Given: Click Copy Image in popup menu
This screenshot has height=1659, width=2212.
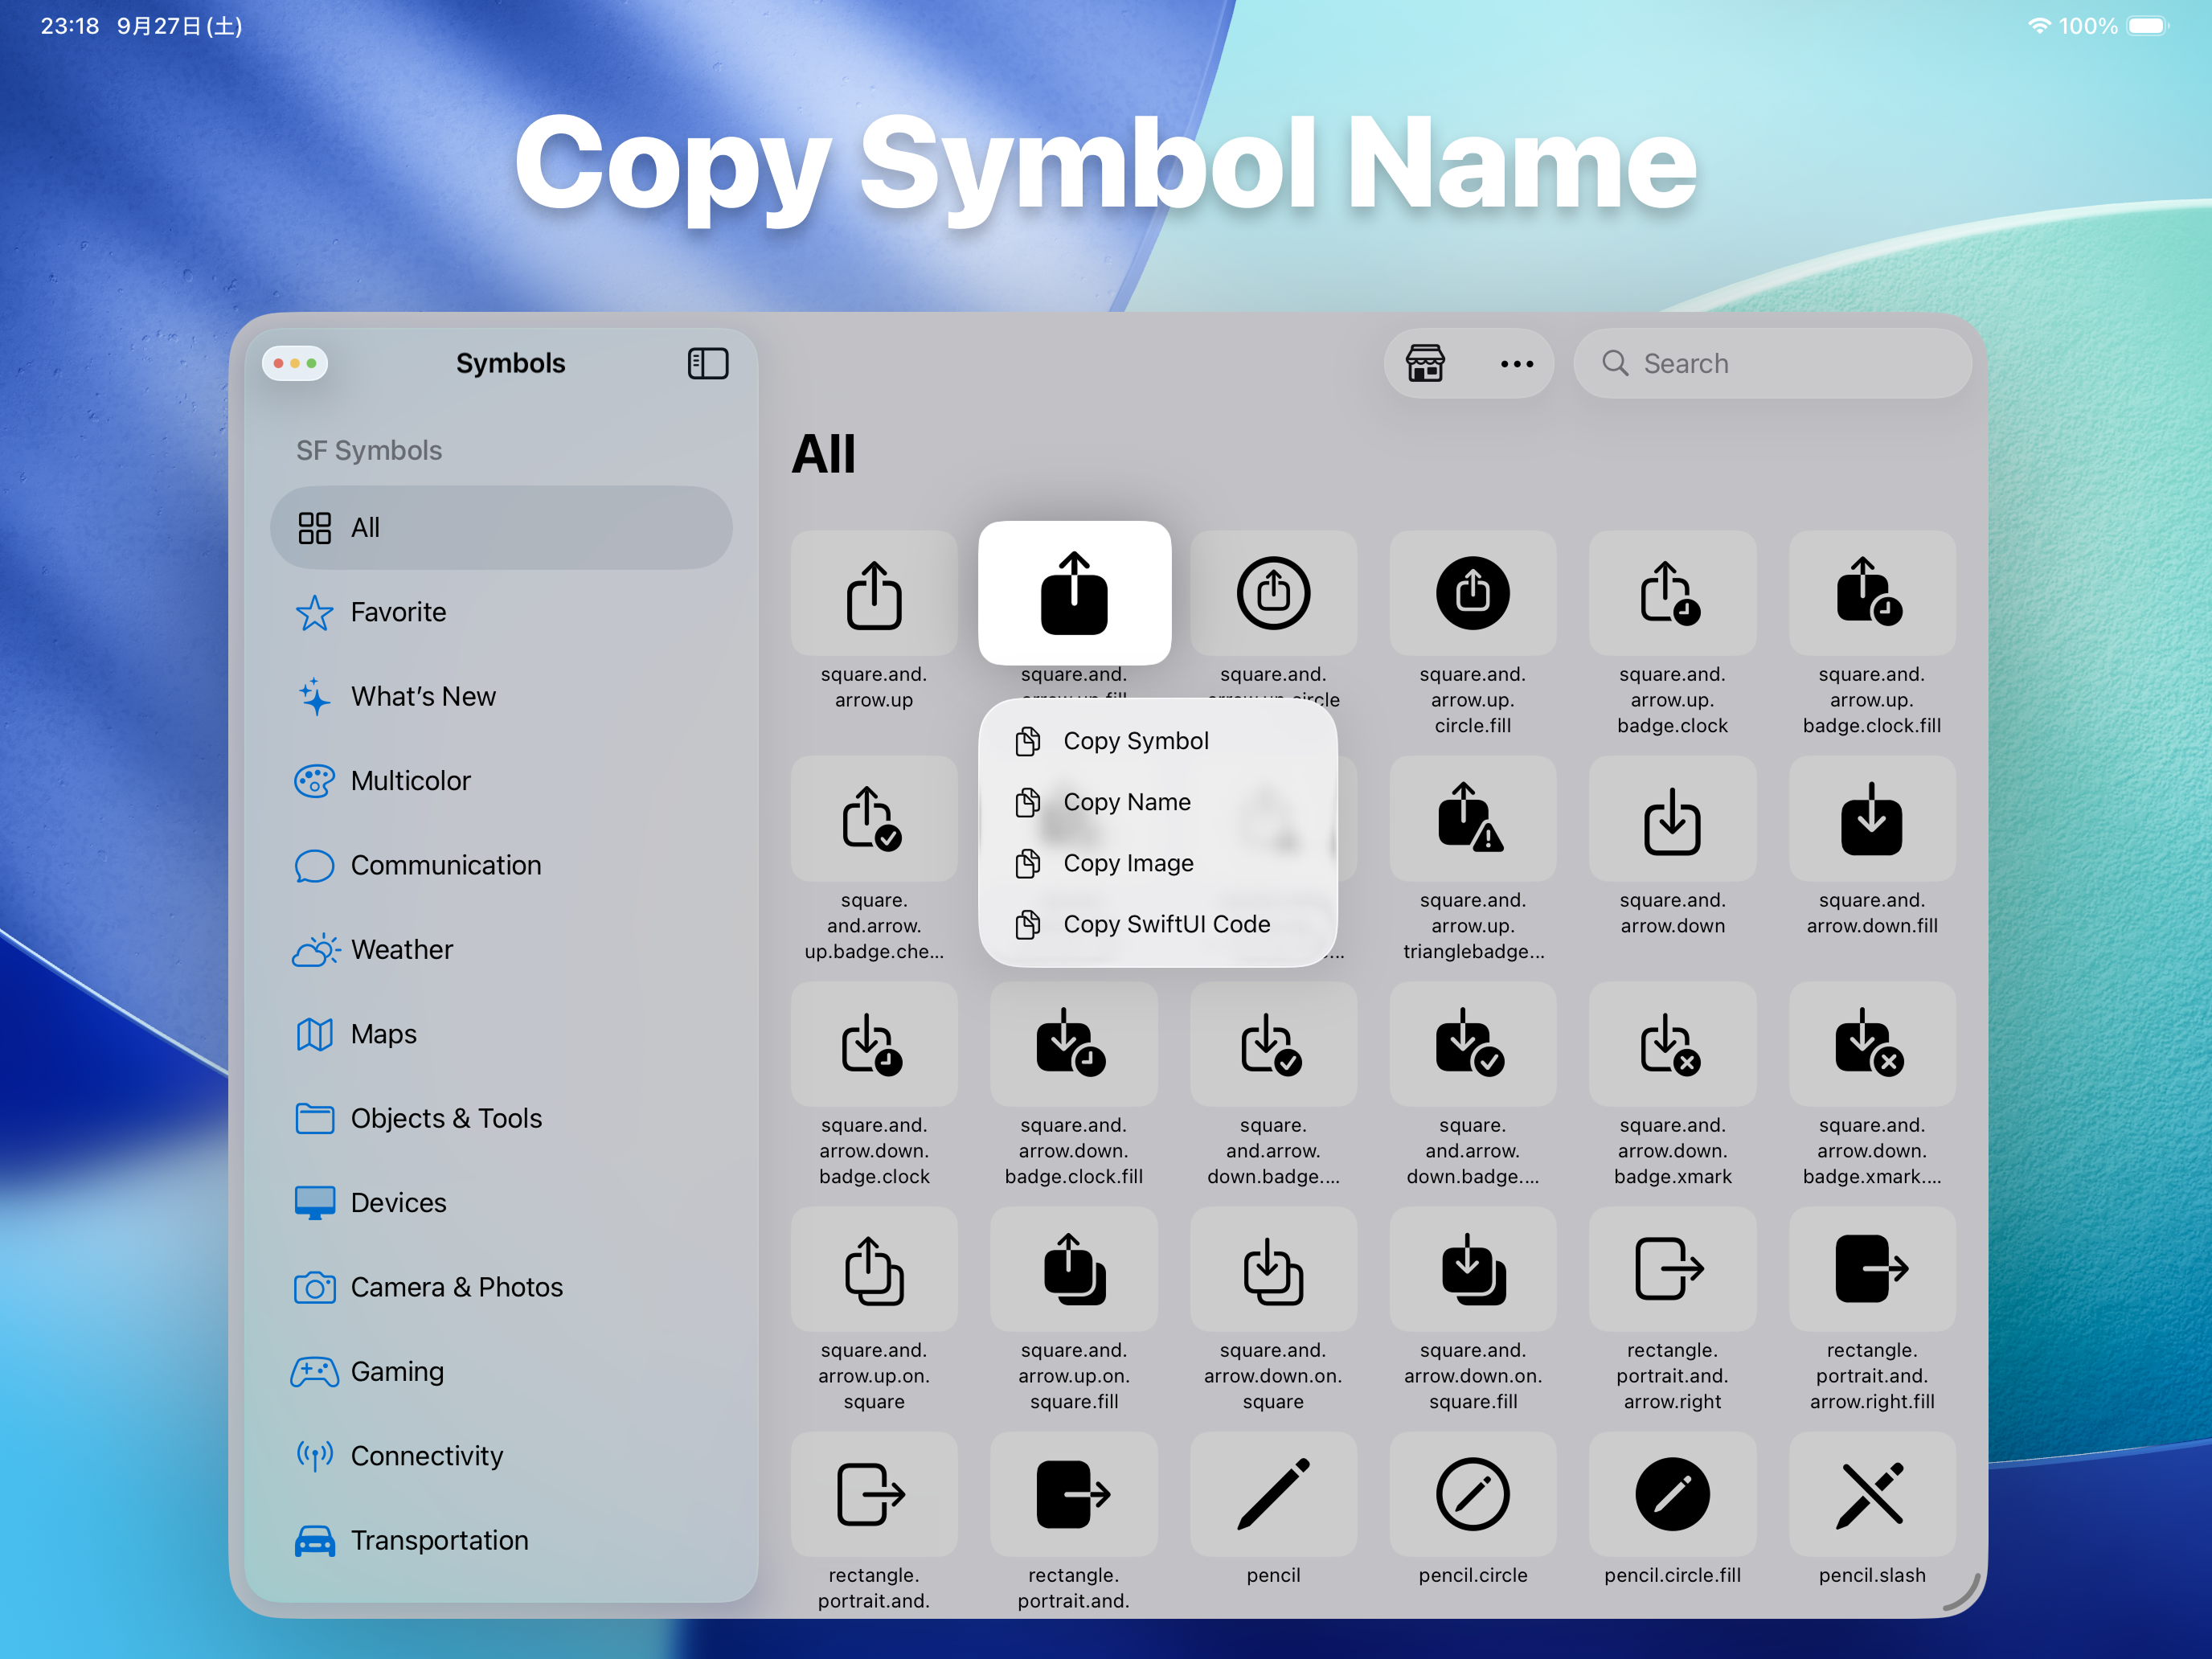Looking at the screenshot, I should click(x=1128, y=863).
